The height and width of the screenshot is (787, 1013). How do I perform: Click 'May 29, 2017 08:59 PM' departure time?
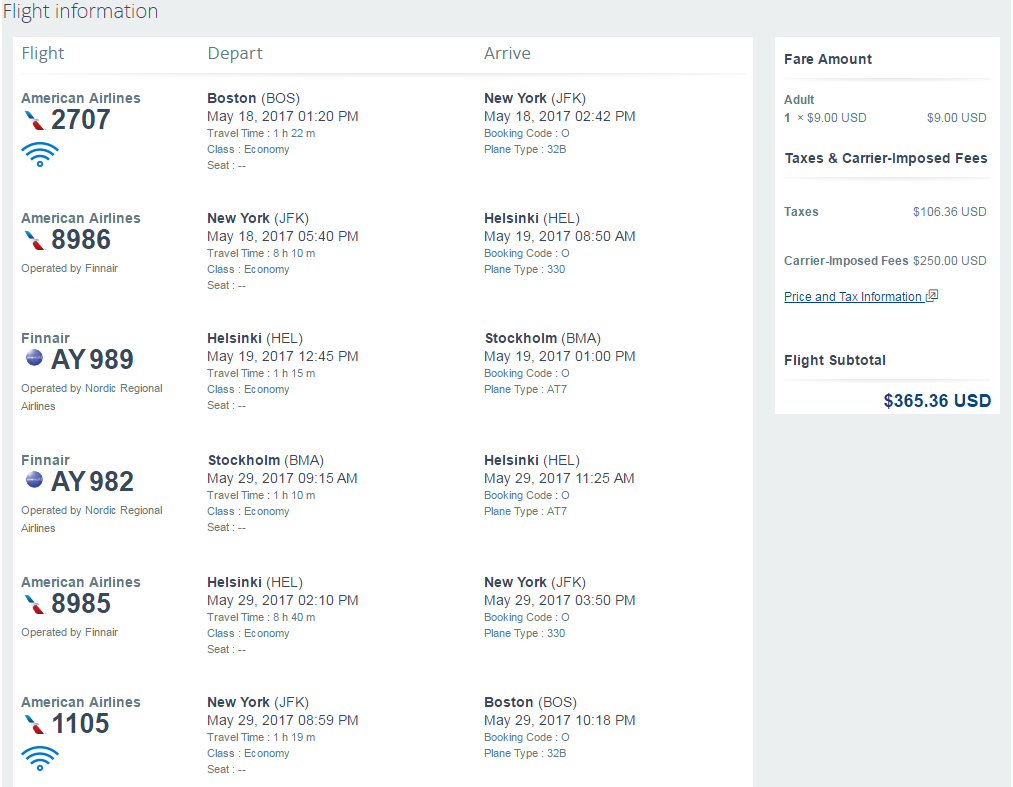pyautogui.click(x=282, y=720)
